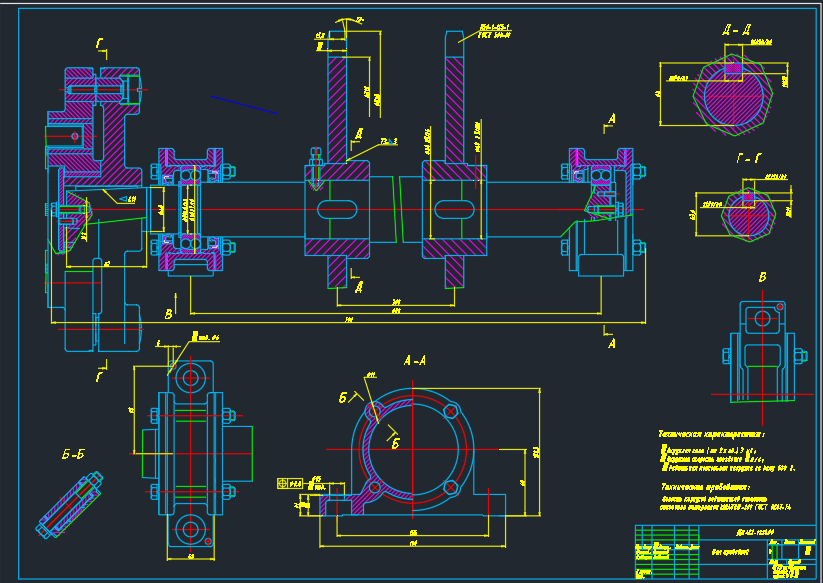Viewport: 823px width, 583px height.
Task: Click the technical requirements heading text
Action: pos(705,486)
